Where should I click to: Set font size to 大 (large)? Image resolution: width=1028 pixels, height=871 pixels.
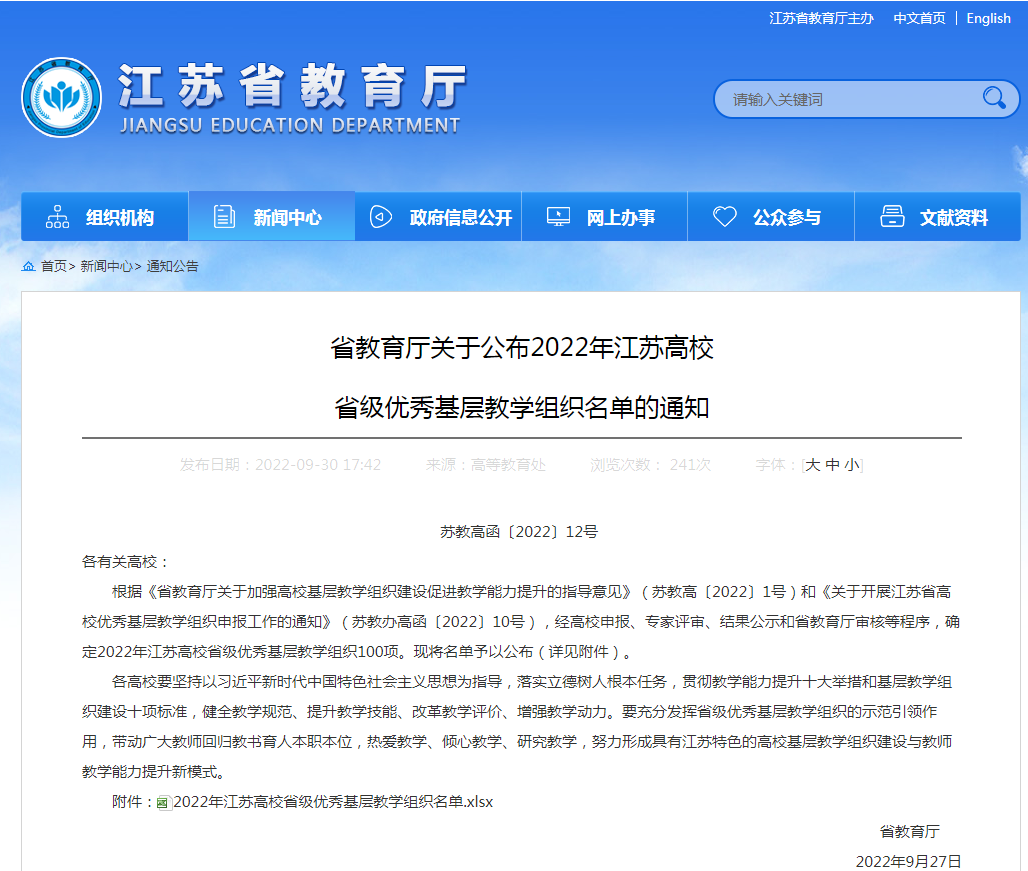pyautogui.click(x=813, y=465)
